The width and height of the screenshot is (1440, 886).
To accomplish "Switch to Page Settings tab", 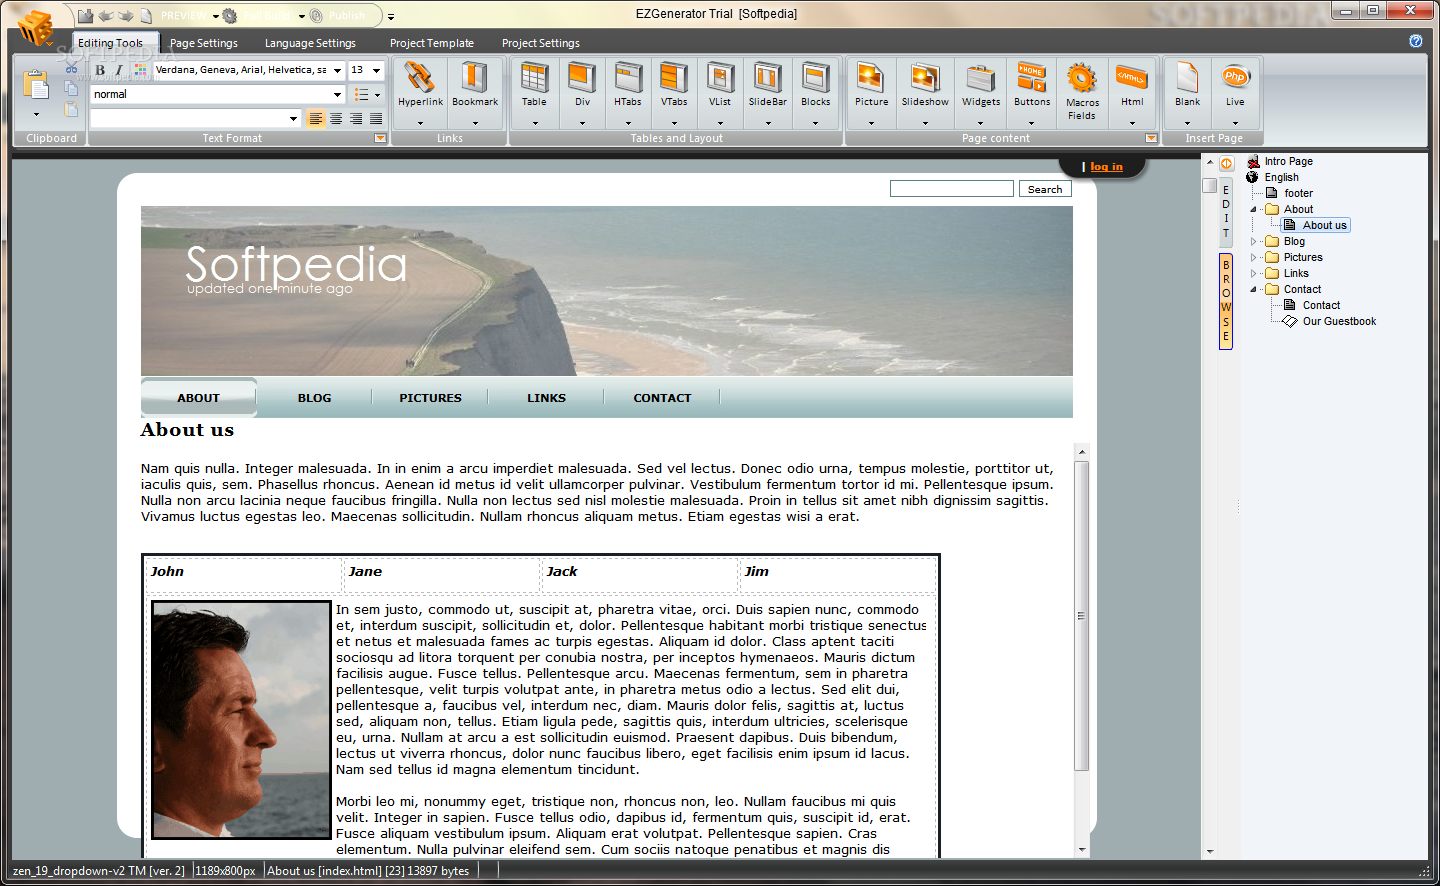I will (204, 43).
